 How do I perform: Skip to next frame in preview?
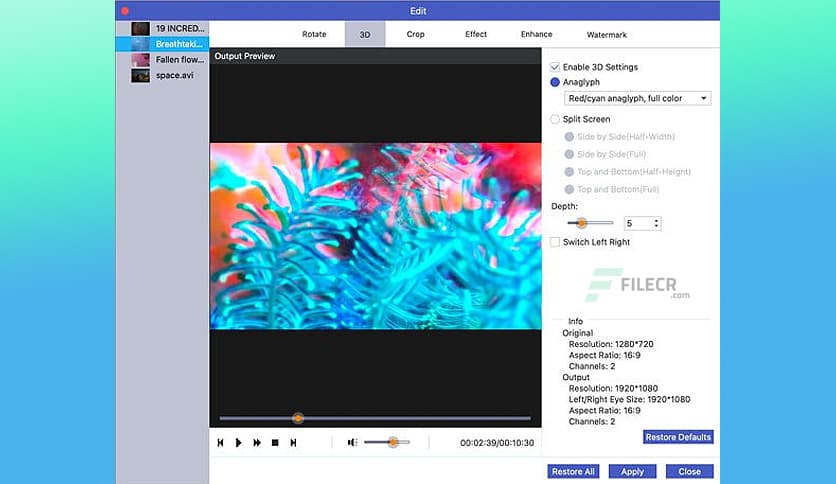[x=293, y=442]
